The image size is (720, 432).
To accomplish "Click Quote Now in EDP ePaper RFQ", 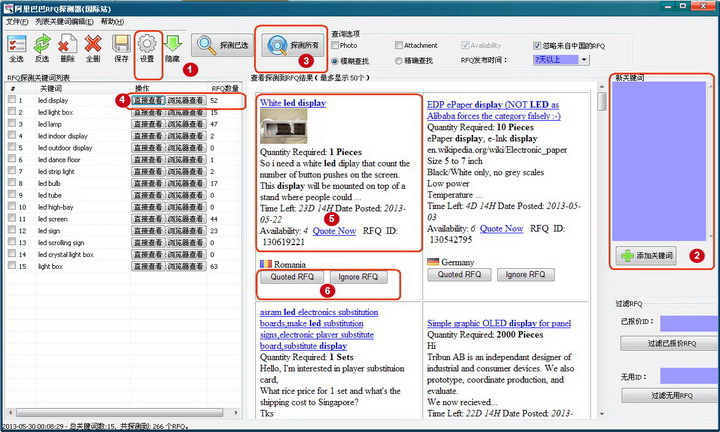I will tap(501, 229).
